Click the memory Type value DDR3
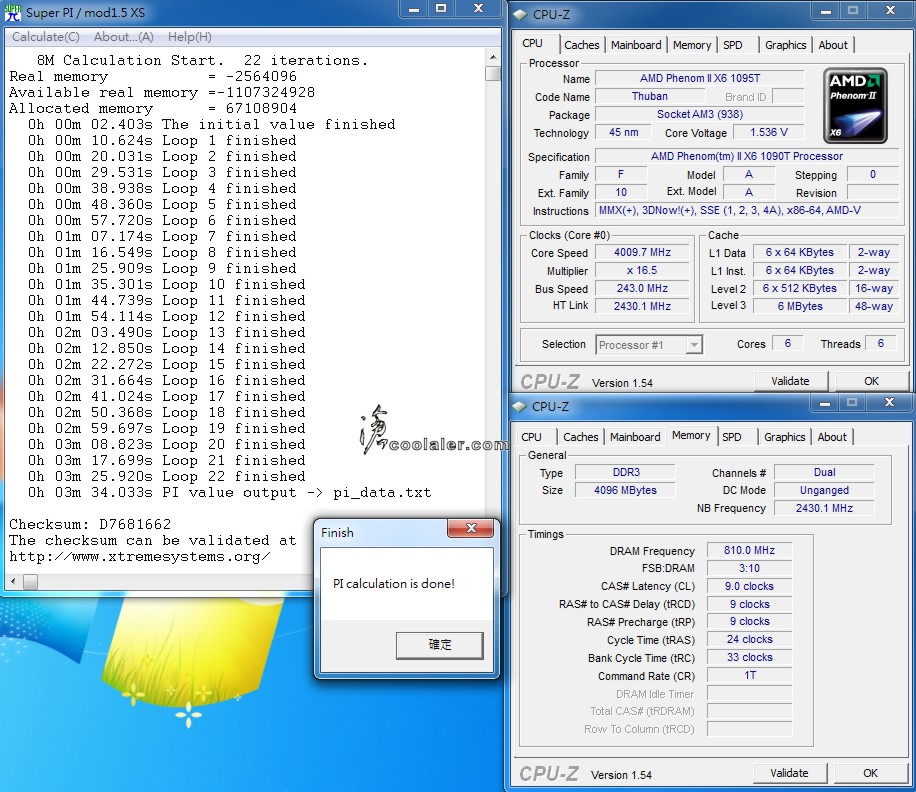Screen dimensions: 916x792 626,472
